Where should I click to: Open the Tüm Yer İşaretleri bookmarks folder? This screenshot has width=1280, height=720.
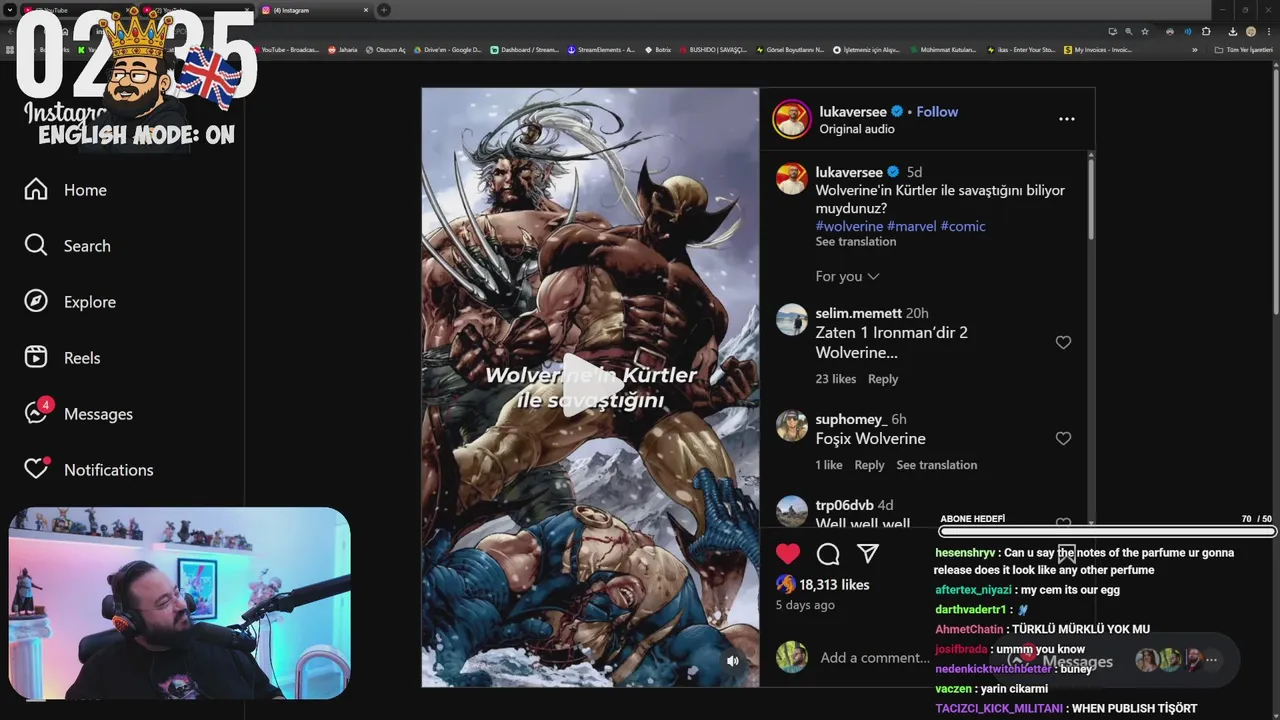coord(1243,49)
